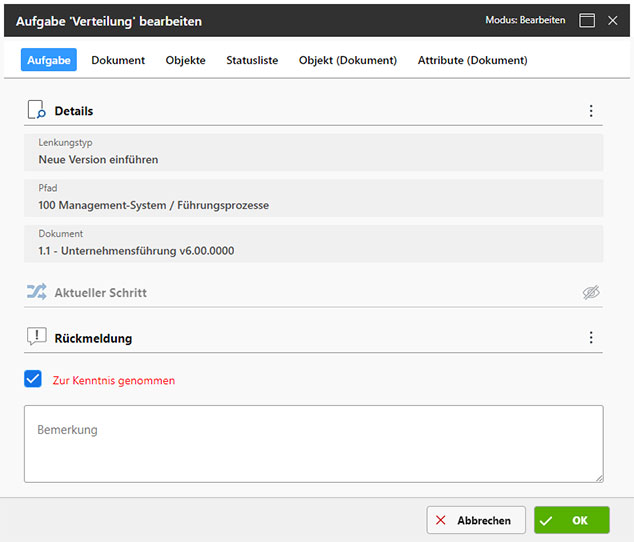Open the Attribute (Dokument) tab
Image resolution: width=634 pixels, height=542 pixels.
pyautogui.click(x=472, y=60)
